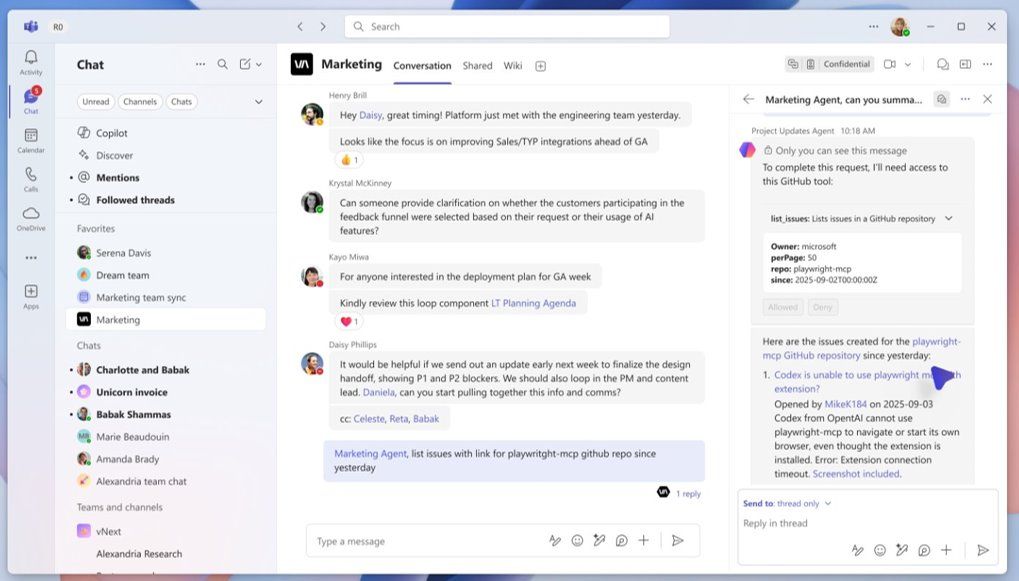Toggle the Channels filter pill
The height and width of the screenshot is (581, 1019).
point(140,101)
